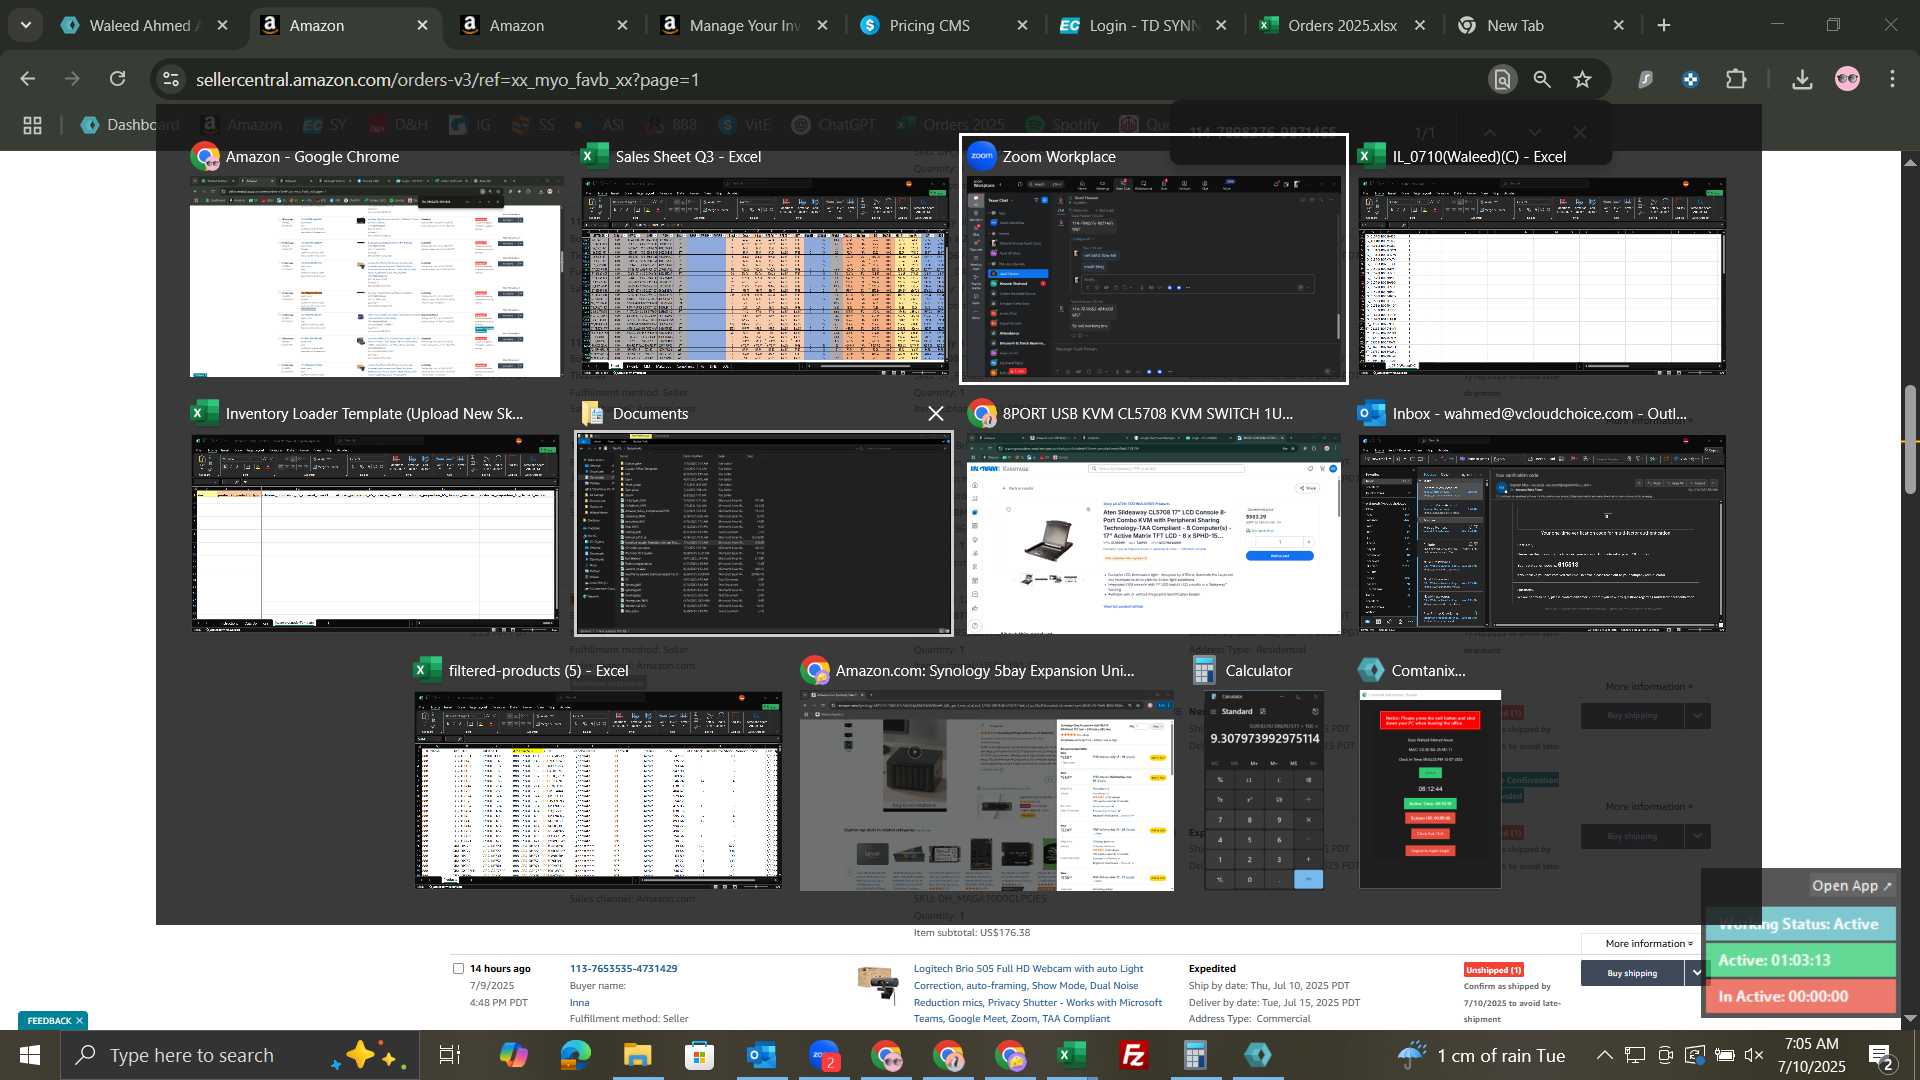1920x1080 pixels.
Task: Dismiss the FEEDBACK tag with its X
Action: click(x=79, y=1020)
